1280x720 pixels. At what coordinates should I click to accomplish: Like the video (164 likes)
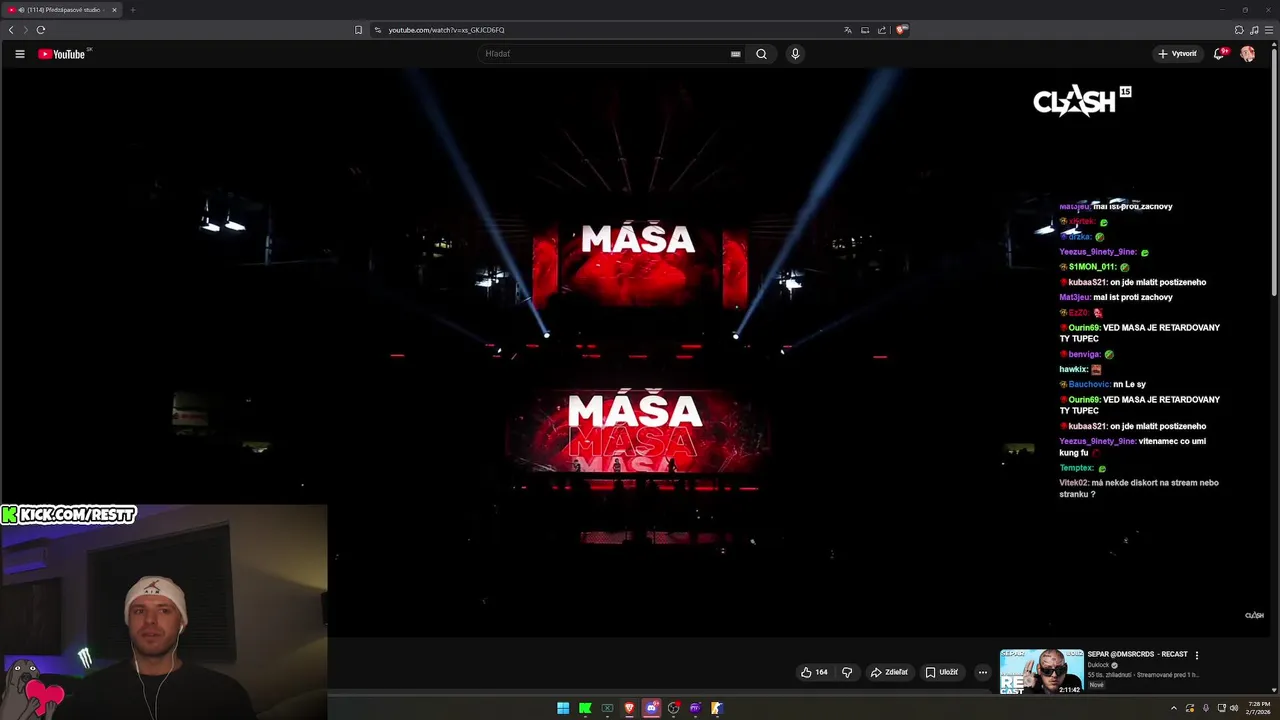coord(814,672)
